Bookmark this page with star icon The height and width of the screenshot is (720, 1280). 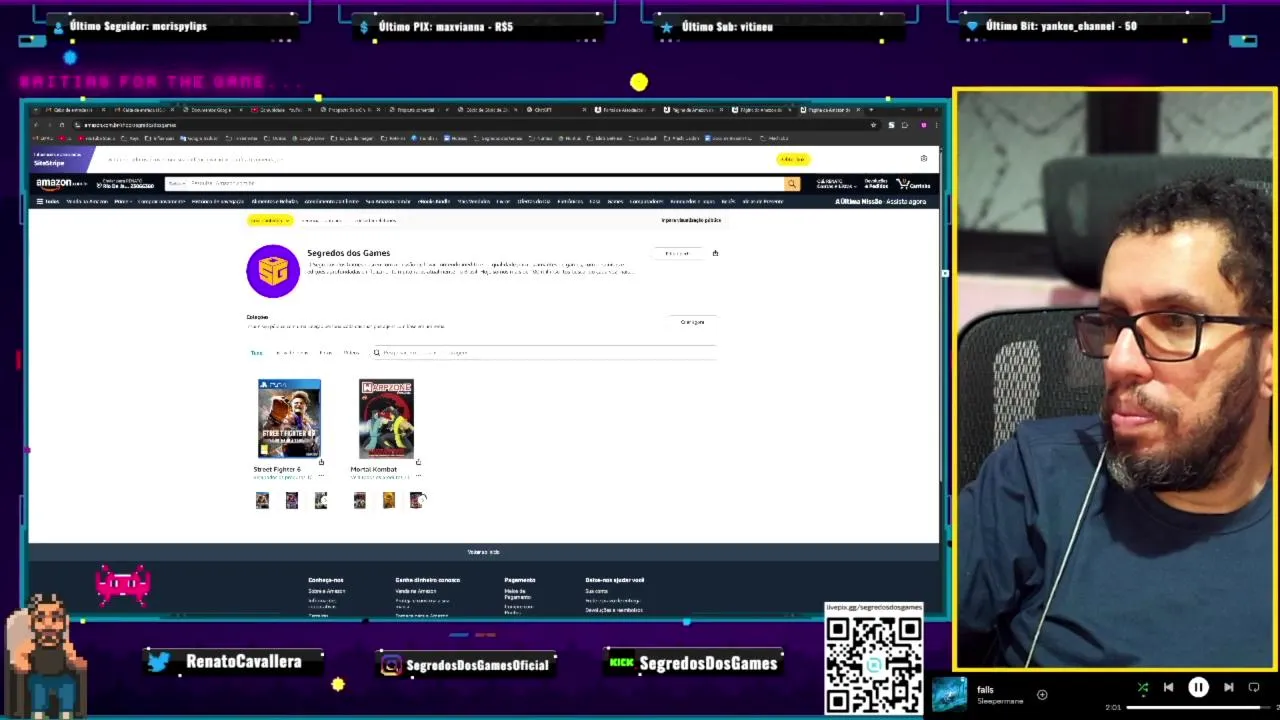tap(873, 125)
